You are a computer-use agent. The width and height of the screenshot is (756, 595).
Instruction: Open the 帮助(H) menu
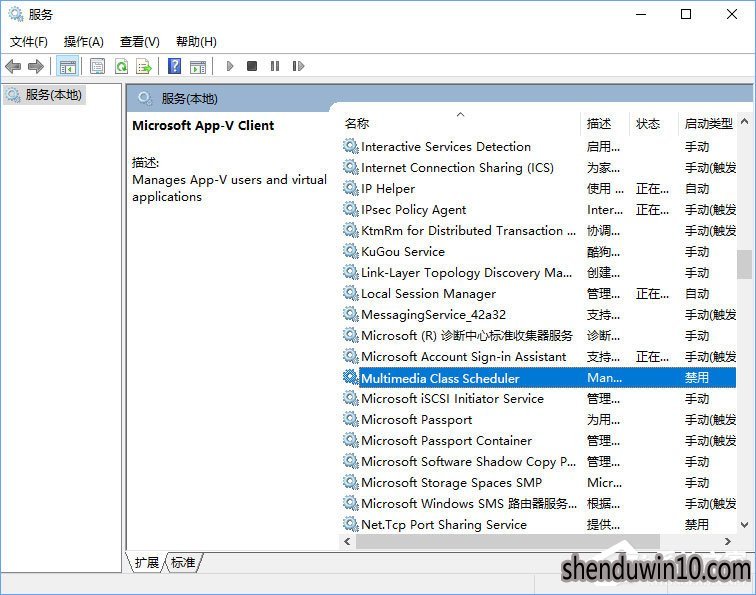click(196, 42)
